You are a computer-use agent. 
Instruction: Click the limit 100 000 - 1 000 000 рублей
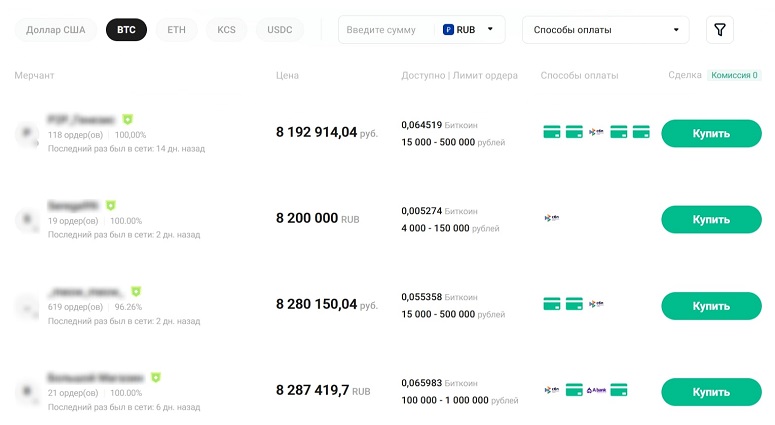coord(460,400)
